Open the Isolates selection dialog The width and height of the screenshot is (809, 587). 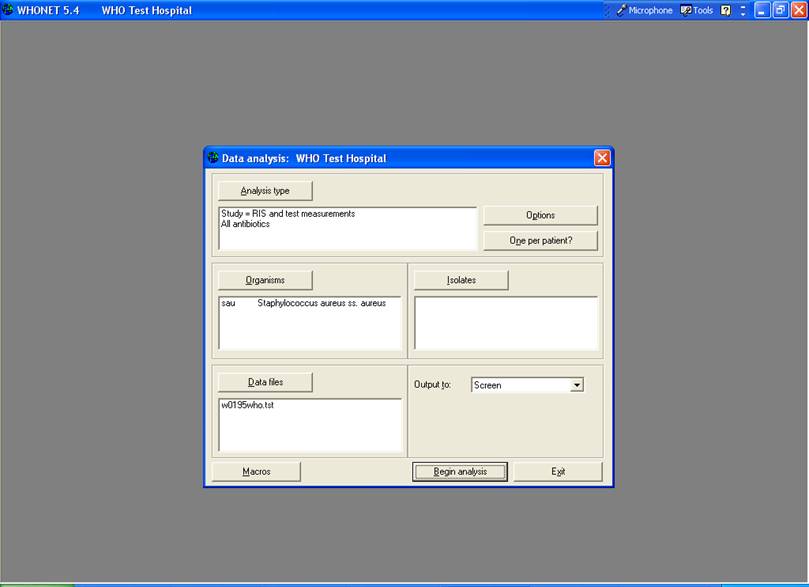click(461, 280)
